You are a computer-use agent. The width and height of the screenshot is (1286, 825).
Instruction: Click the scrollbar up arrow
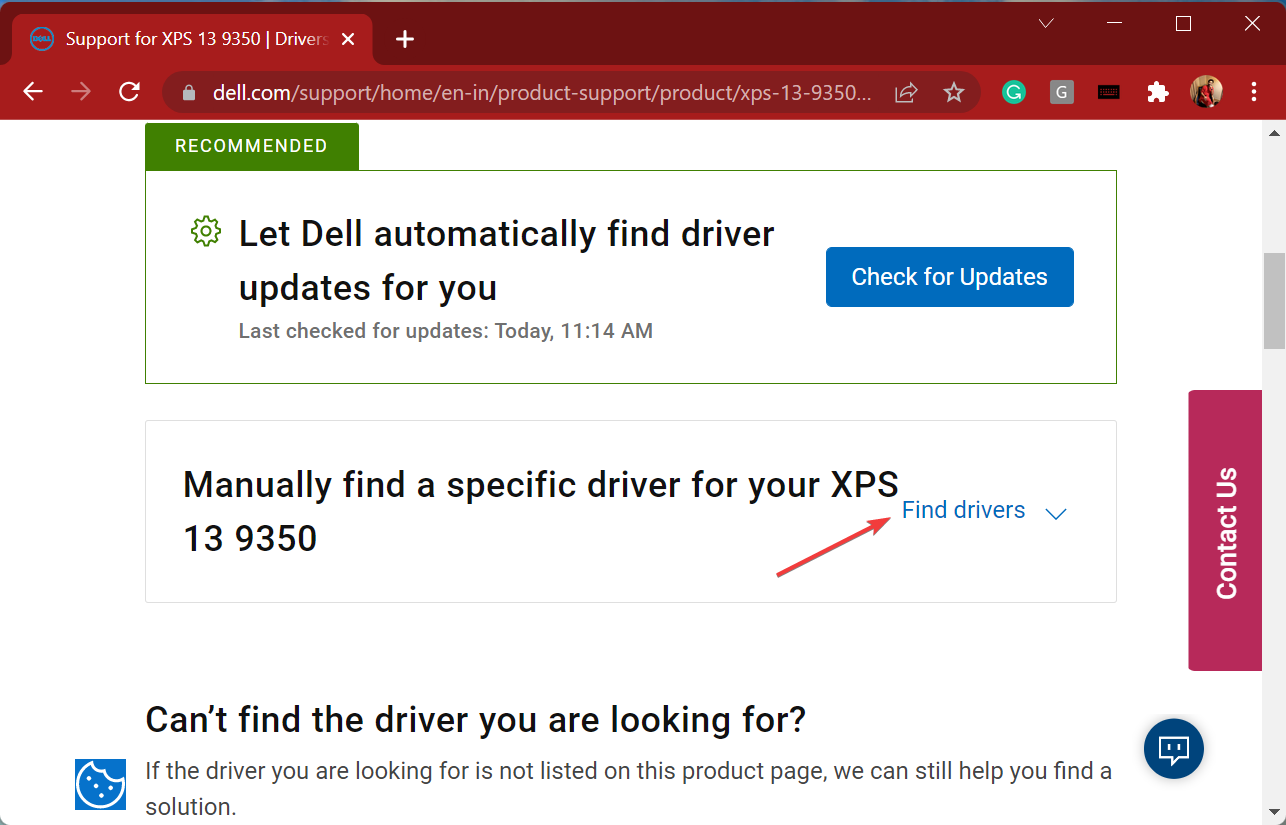coord(1274,133)
